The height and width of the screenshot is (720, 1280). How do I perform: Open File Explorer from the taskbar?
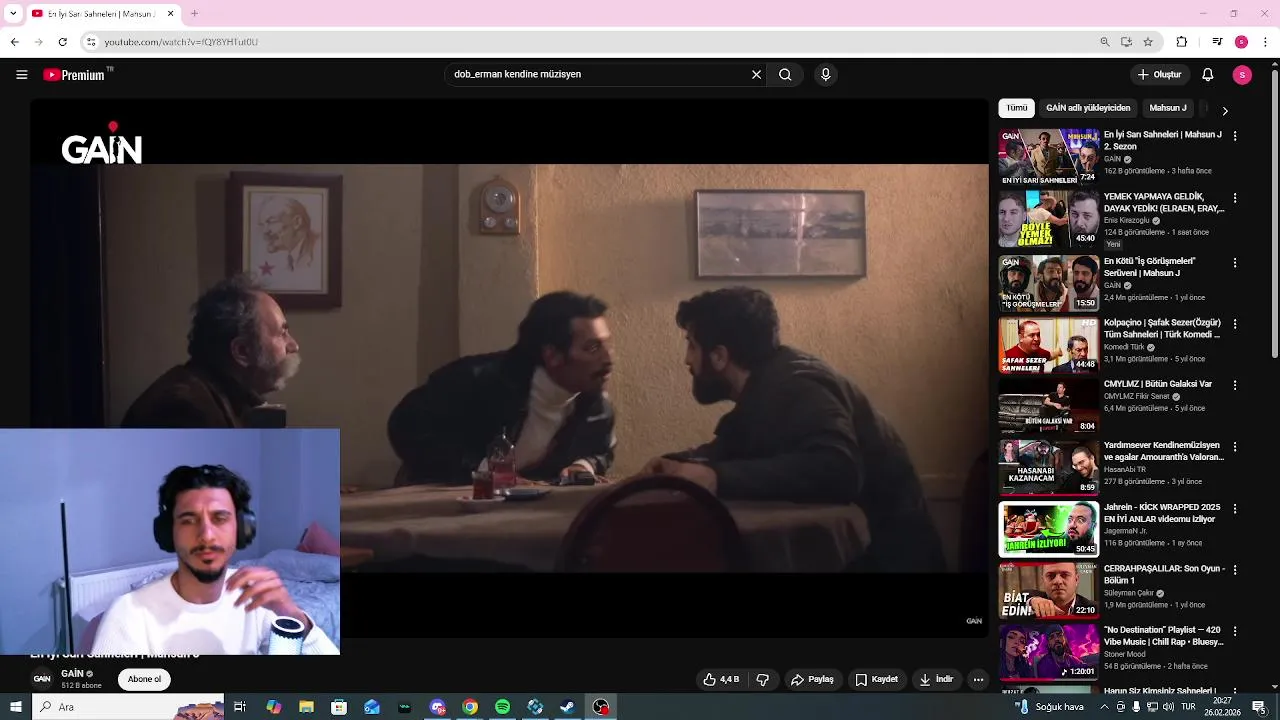pyautogui.click(x=306, y=707)
